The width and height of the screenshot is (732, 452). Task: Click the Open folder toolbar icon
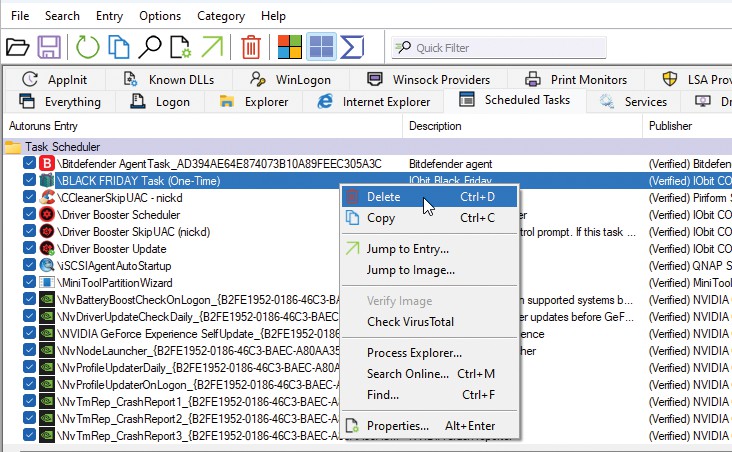17,47
